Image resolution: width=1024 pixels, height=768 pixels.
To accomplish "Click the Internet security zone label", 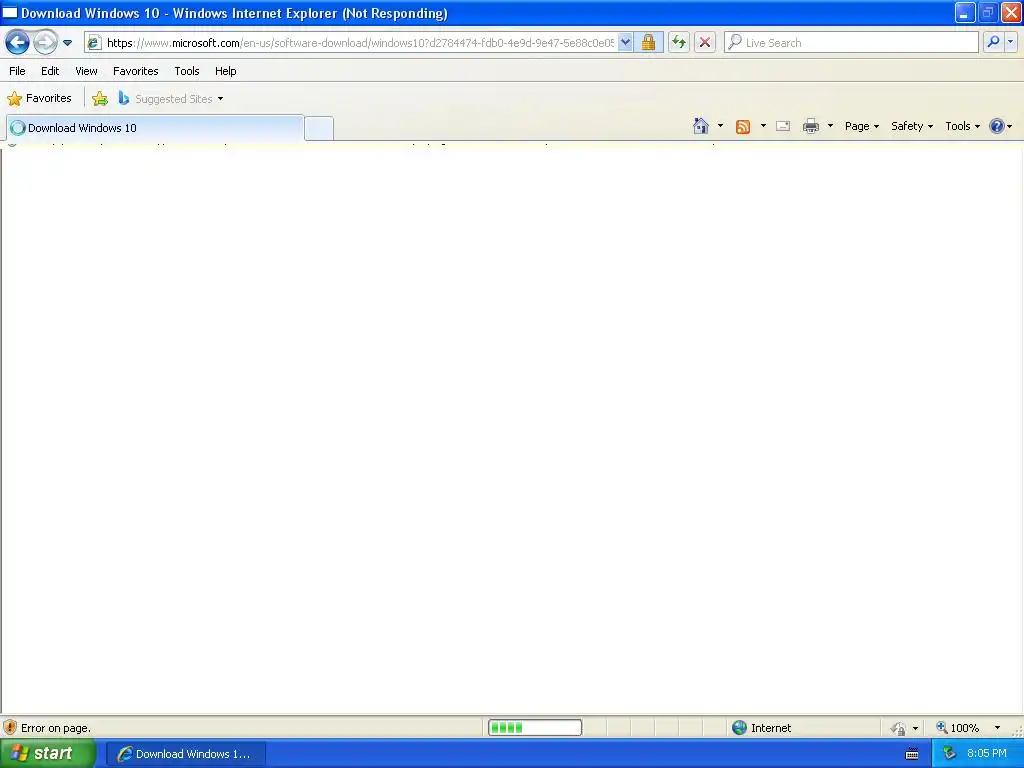I will click(771, 728).
